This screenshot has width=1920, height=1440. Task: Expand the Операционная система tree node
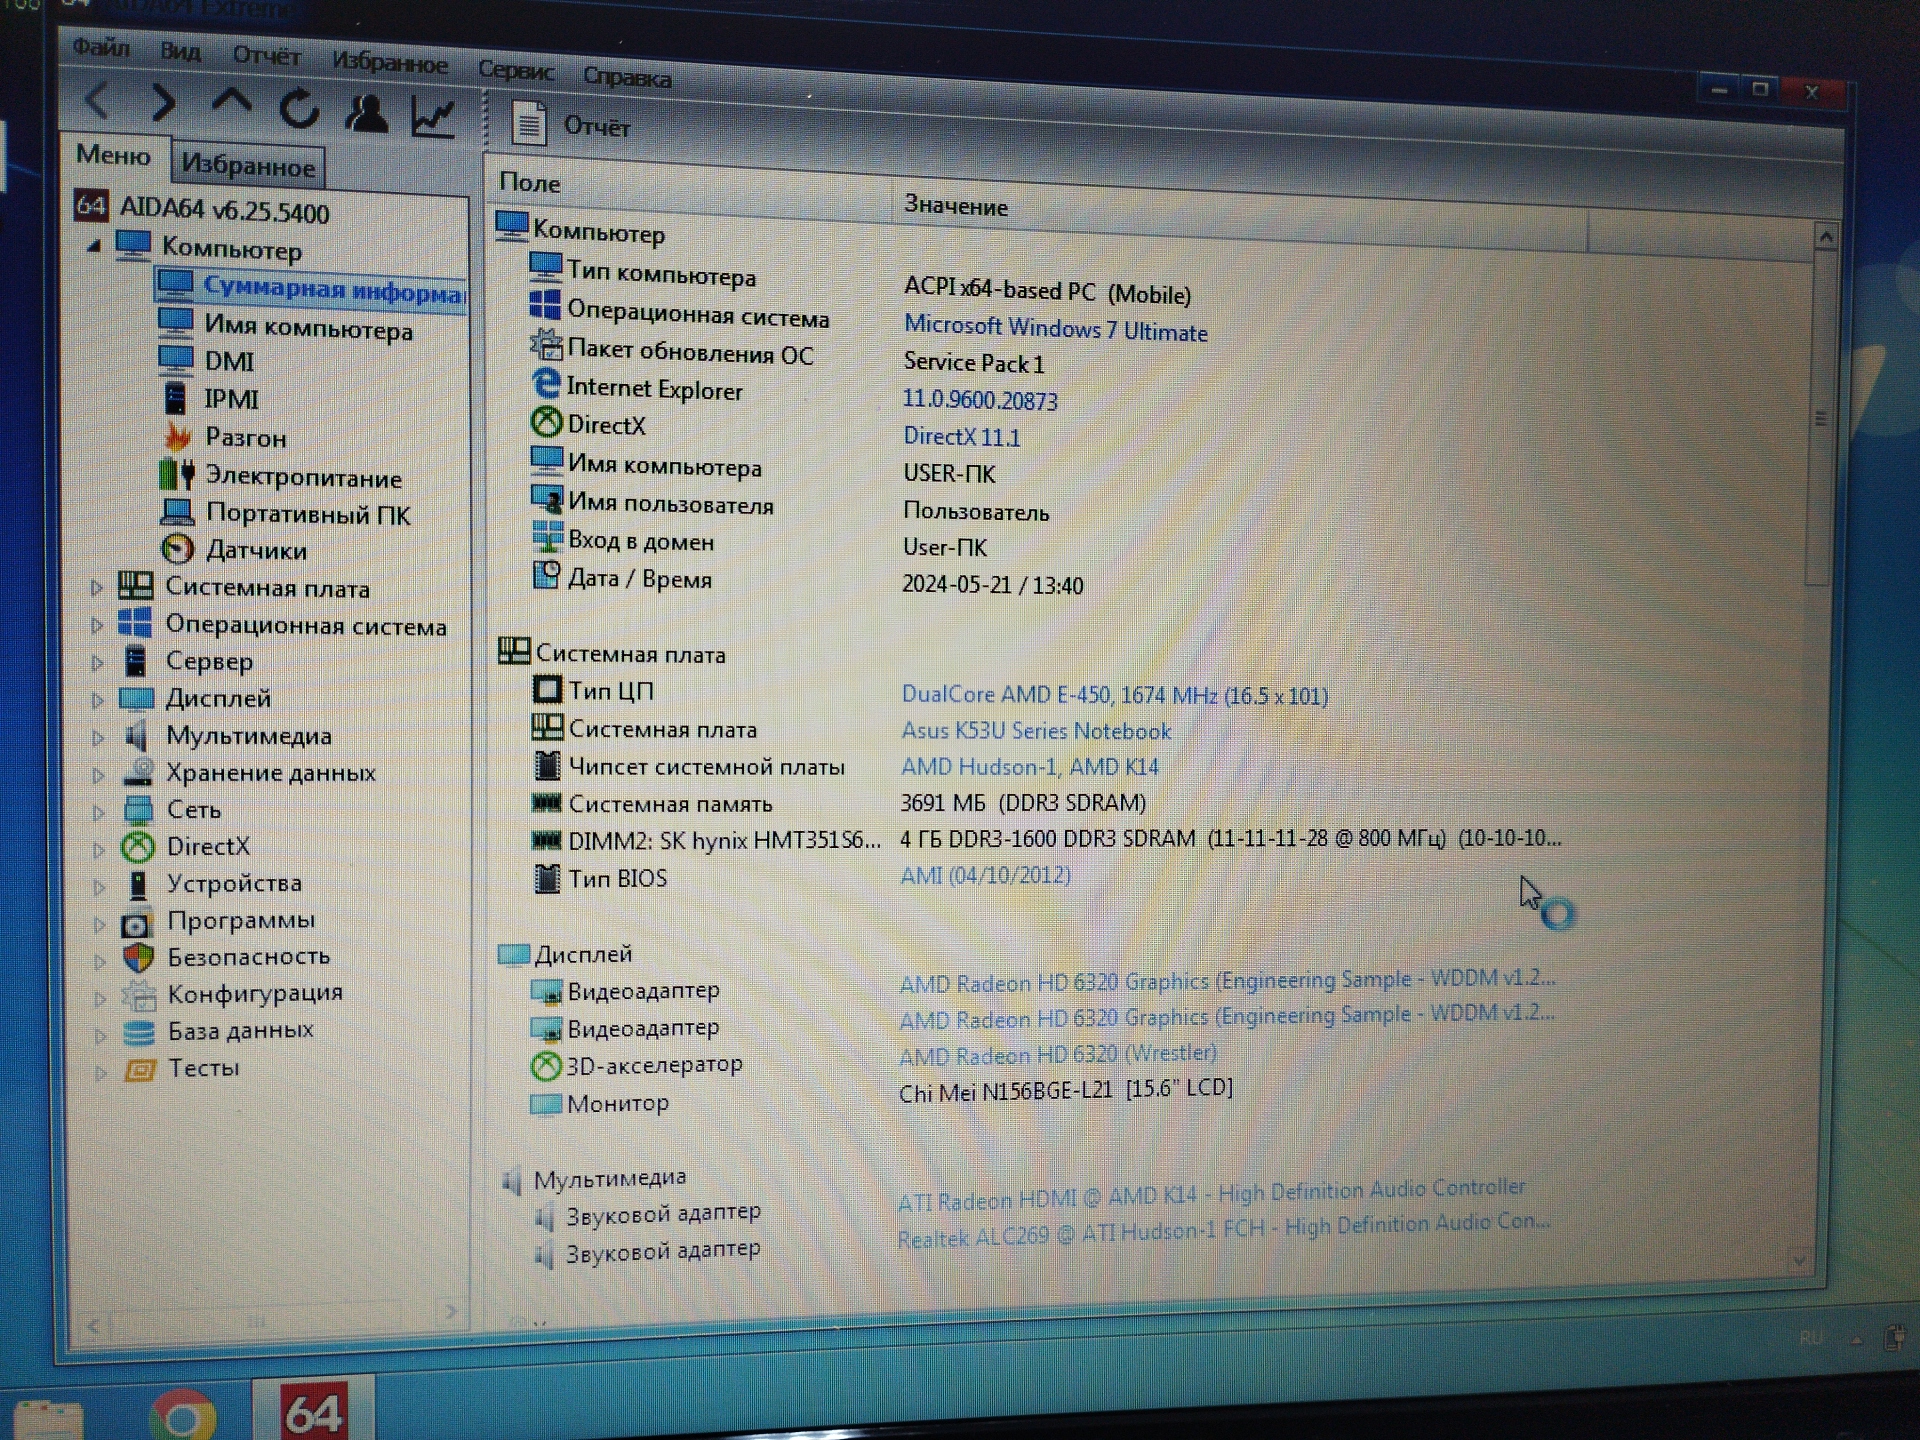[96, 625]
